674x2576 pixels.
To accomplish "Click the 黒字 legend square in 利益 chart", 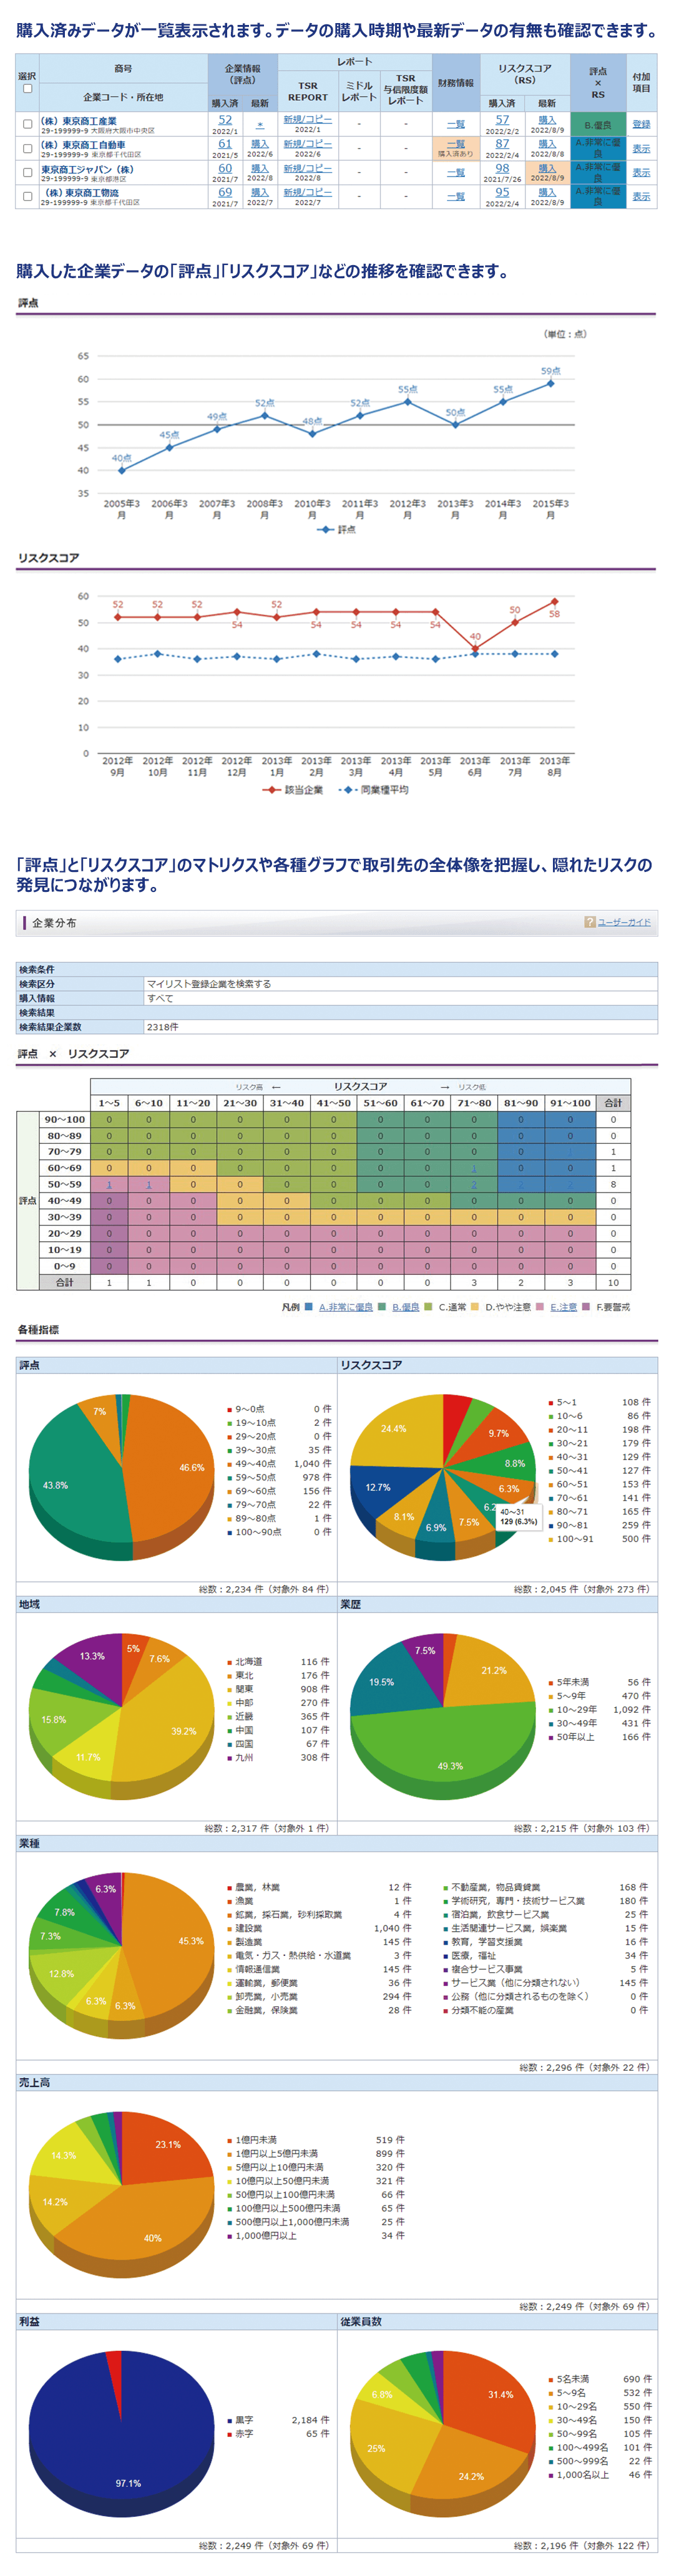I will coord(229,2420).
